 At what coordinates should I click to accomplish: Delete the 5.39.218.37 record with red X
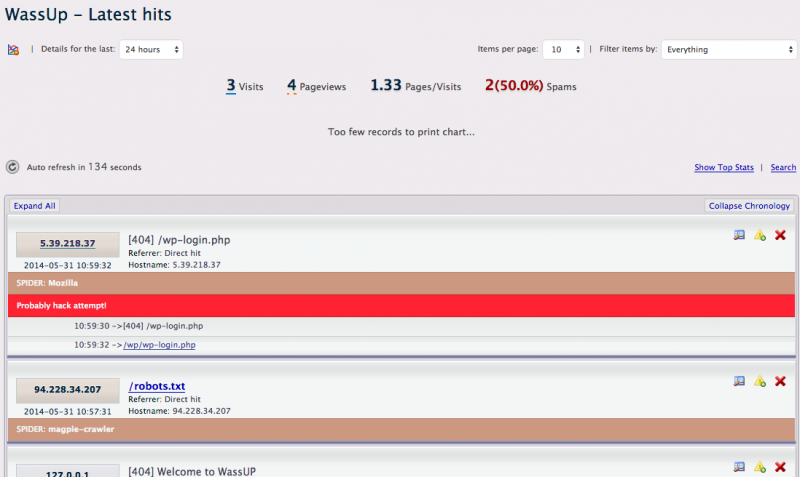pos(780,235)
